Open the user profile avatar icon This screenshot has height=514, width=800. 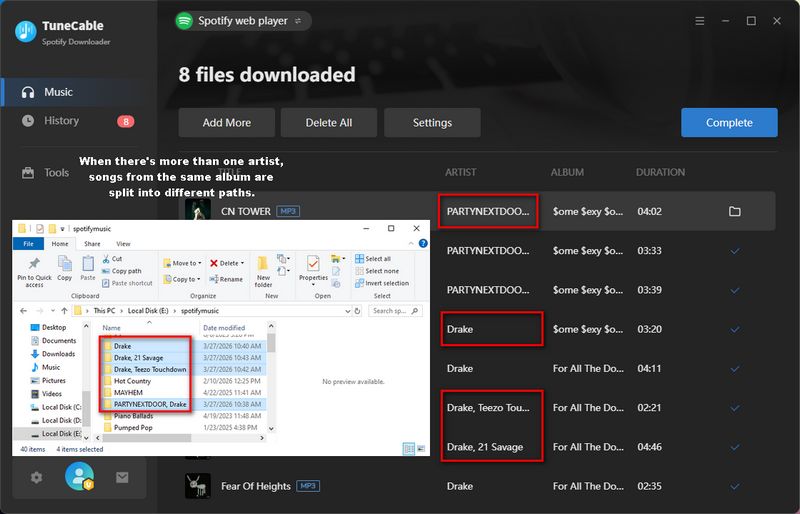coord(79,477)
